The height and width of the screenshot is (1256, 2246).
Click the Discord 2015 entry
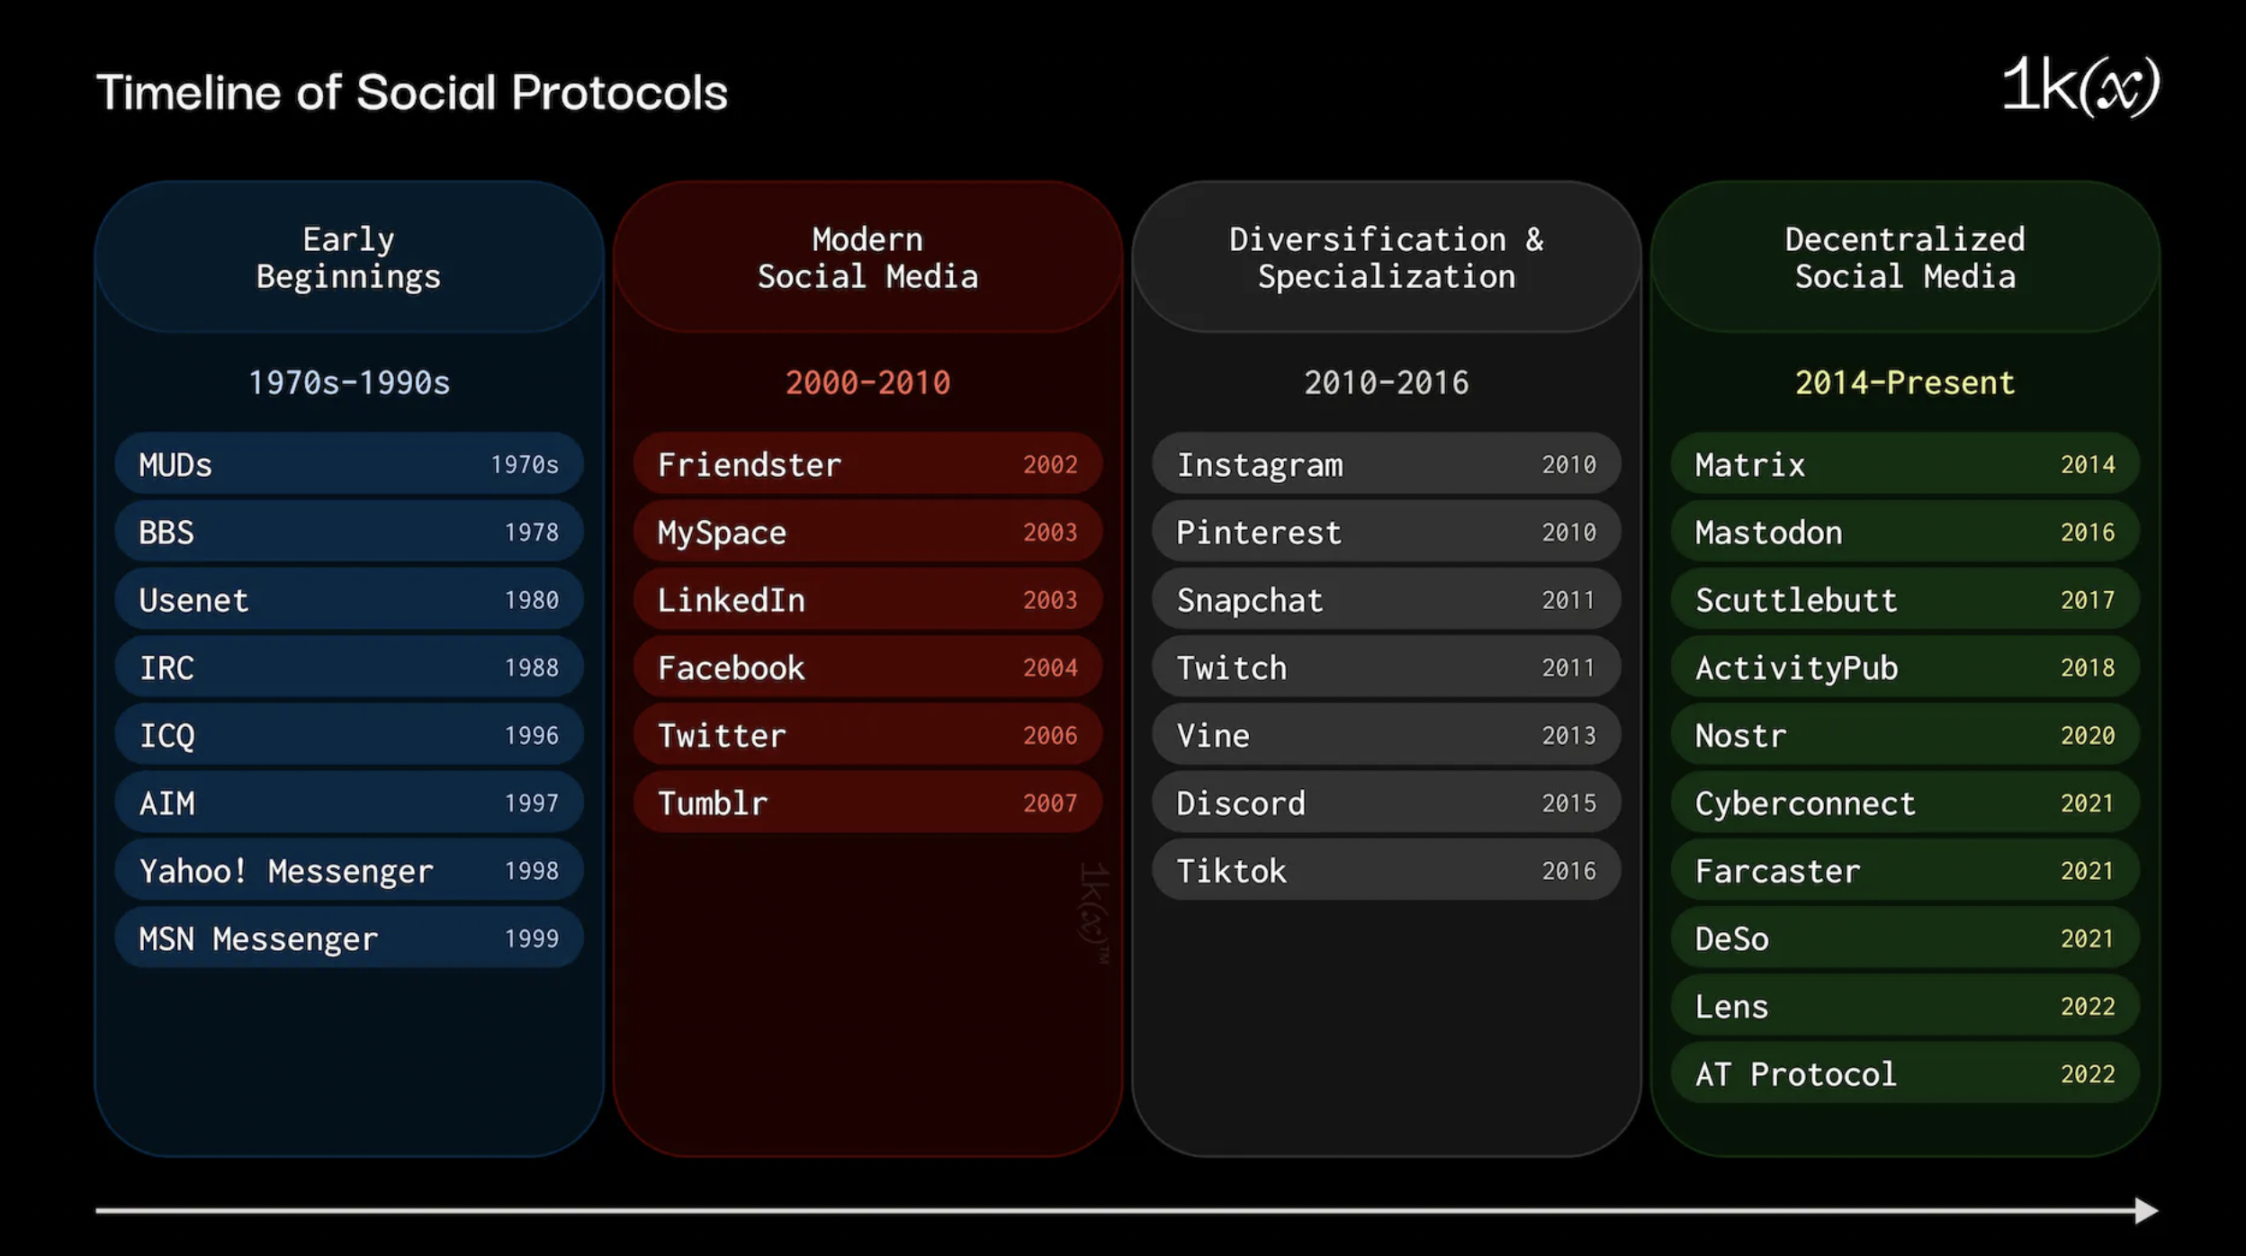1386,802
